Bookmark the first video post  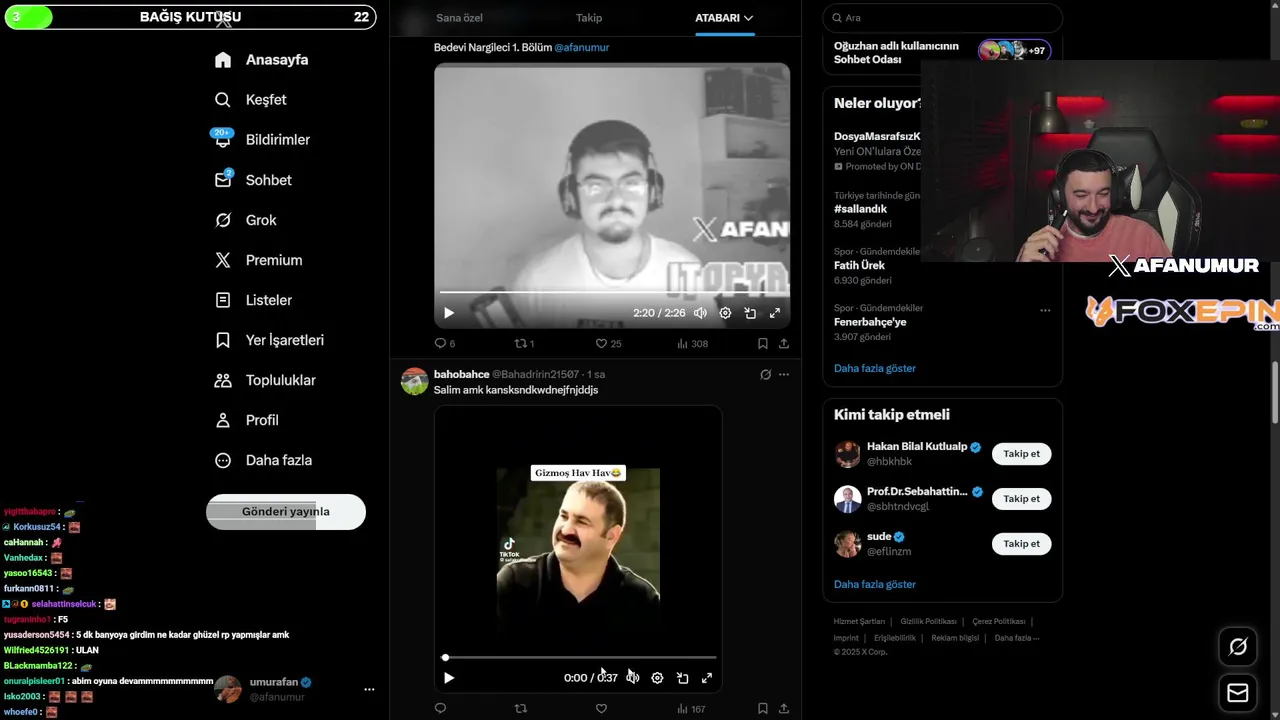[x=762, y=343]
